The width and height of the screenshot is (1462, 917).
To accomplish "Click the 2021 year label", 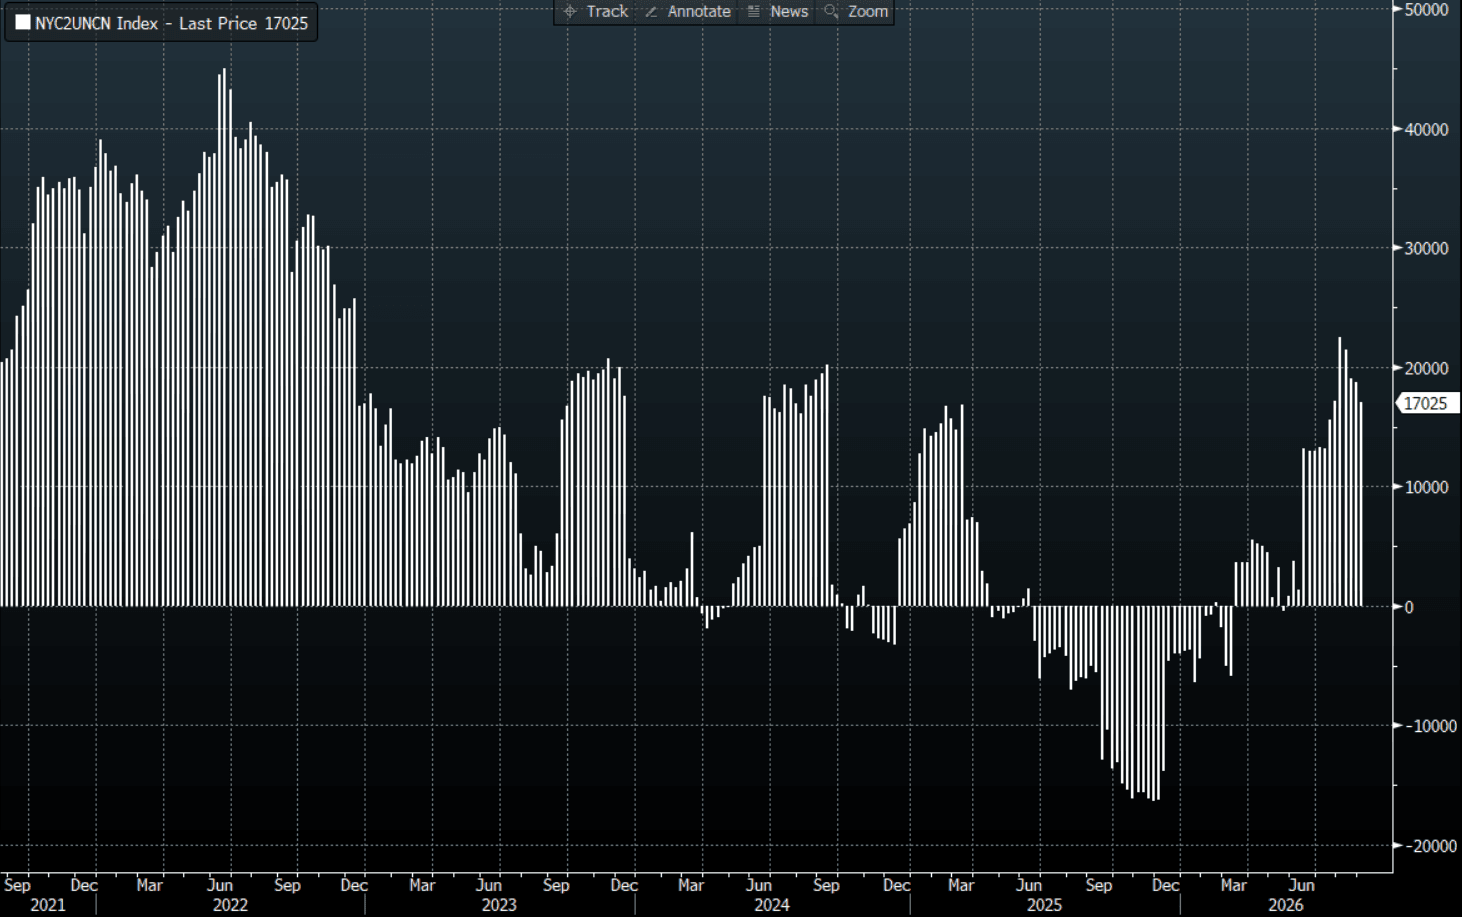I will [x=48, y=905].
